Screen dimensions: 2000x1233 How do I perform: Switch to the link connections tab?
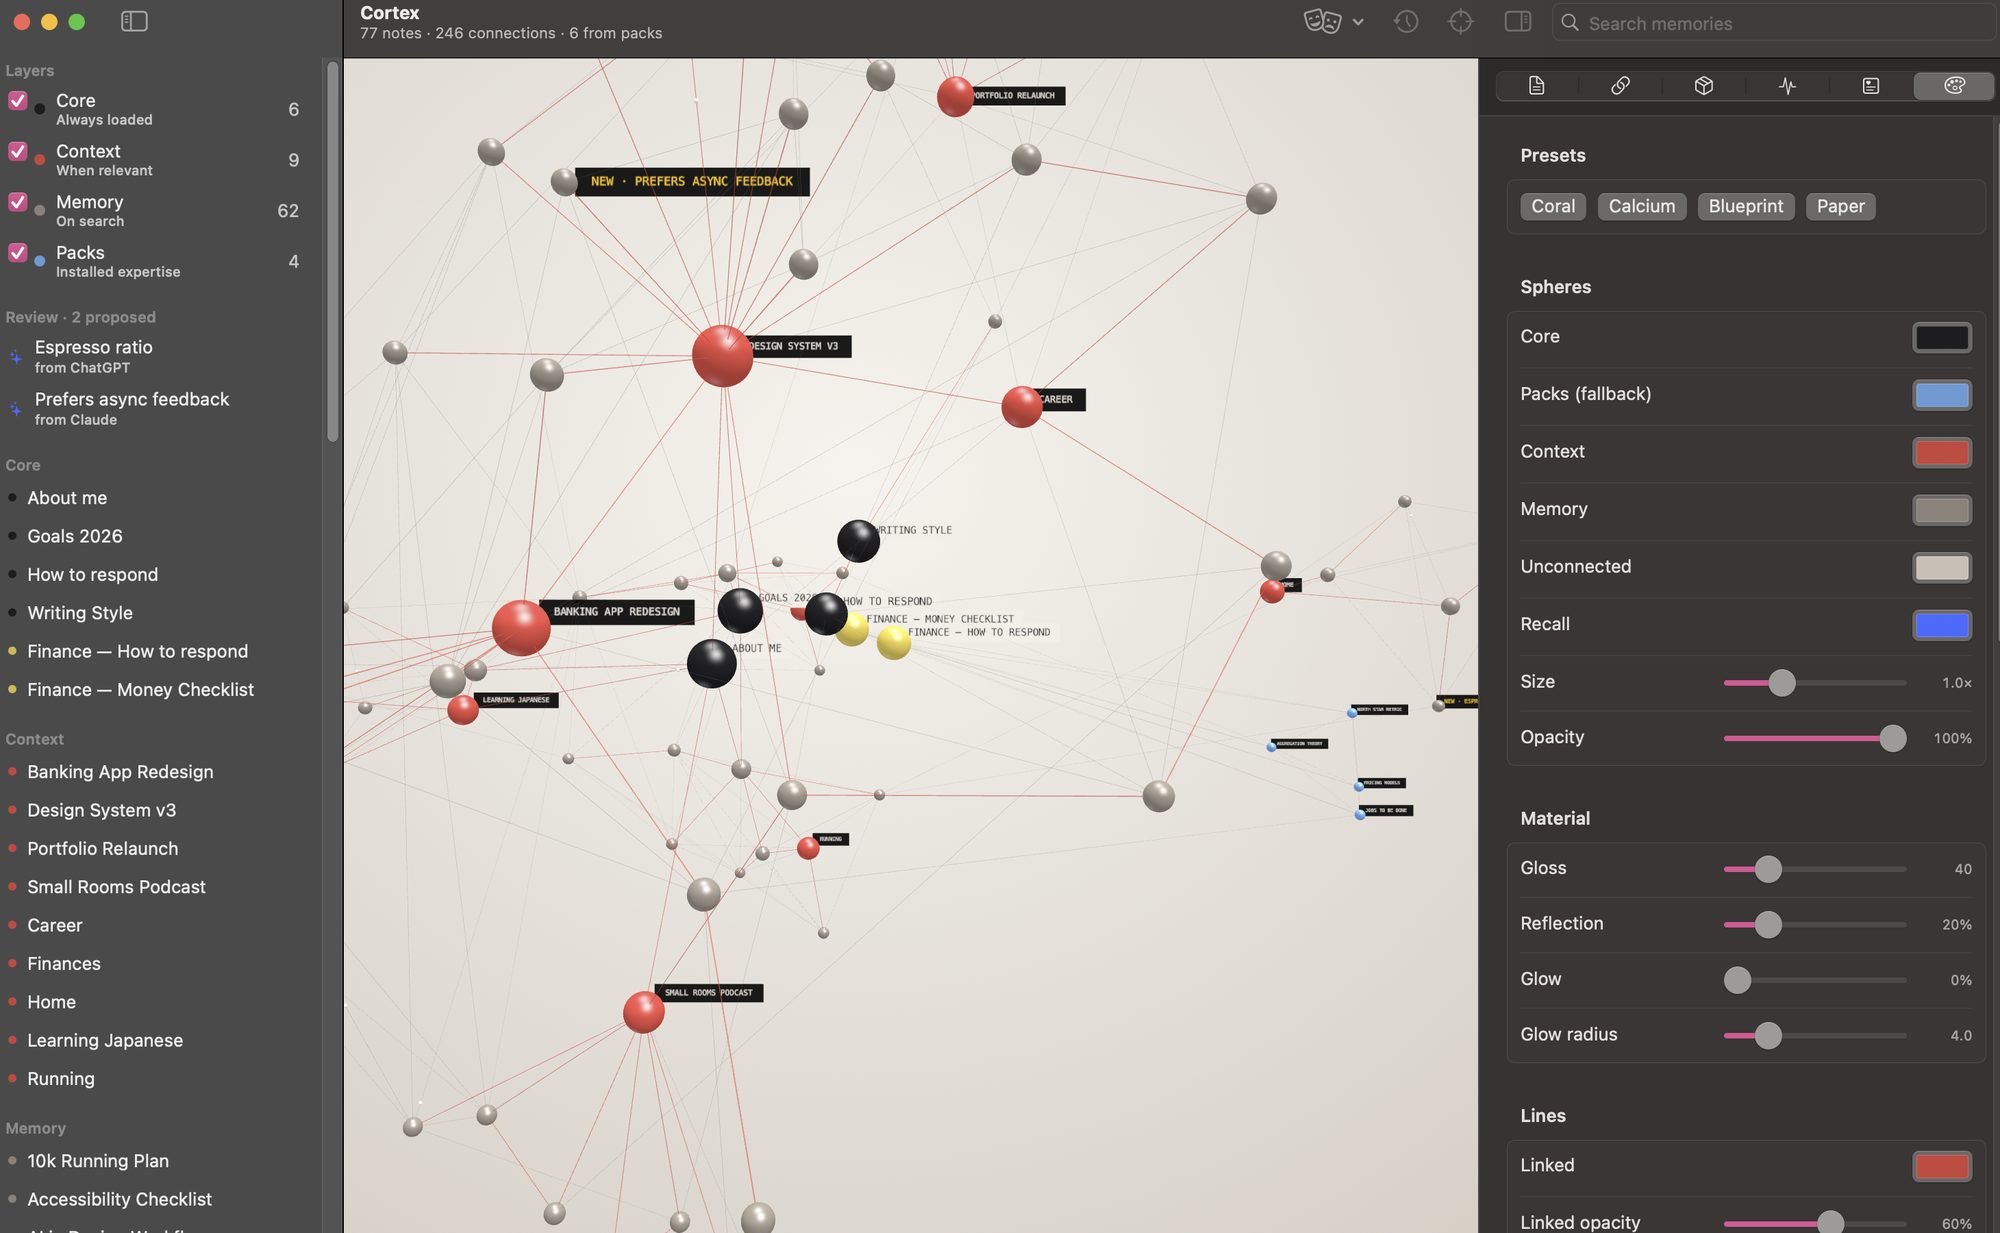tap(1620, 86)
